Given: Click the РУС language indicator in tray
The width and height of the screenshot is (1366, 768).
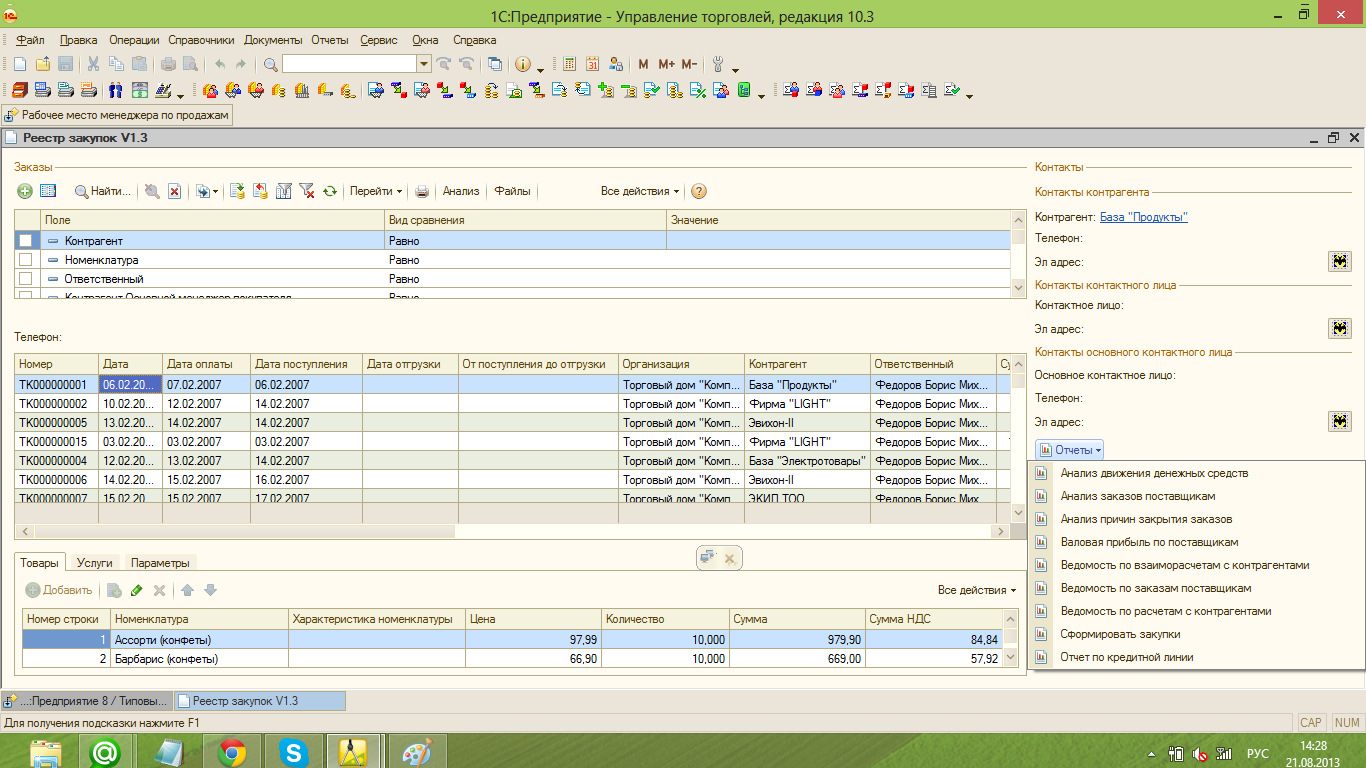Looking at the screenshot, I should pyautogui.click(x=1258, y=753).
